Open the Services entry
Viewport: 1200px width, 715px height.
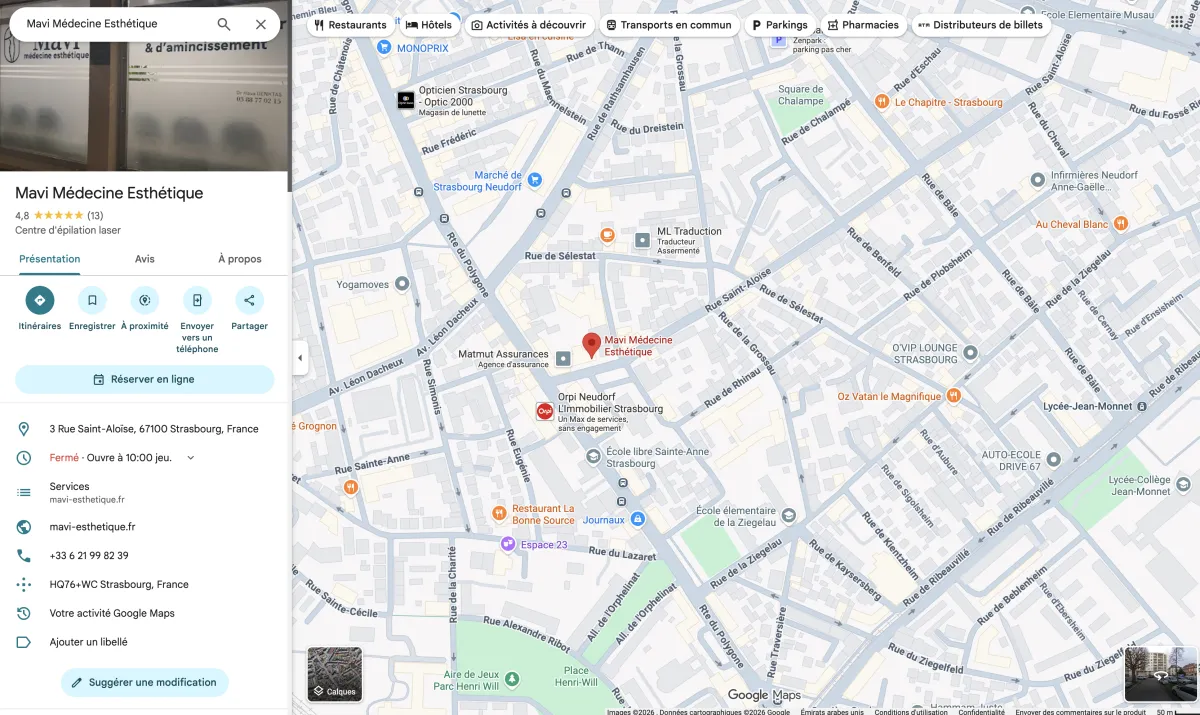click(x=144, y=492)
